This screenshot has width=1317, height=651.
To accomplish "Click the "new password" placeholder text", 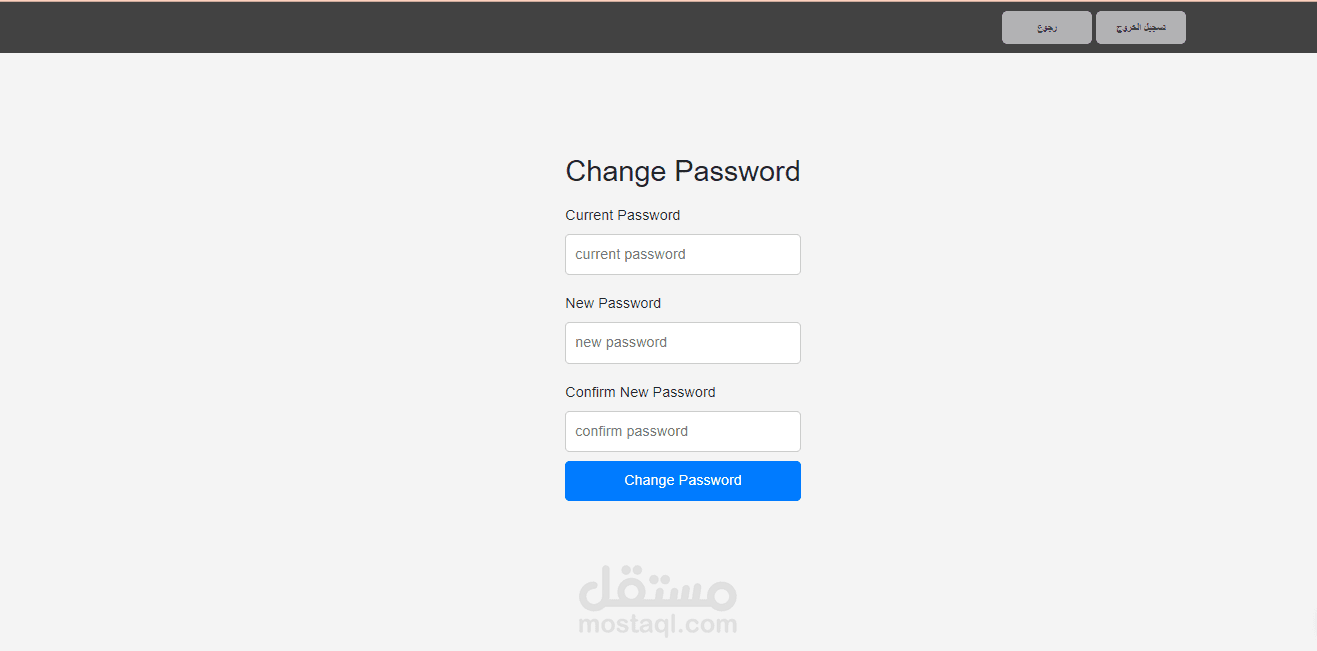I will [621, 343].
